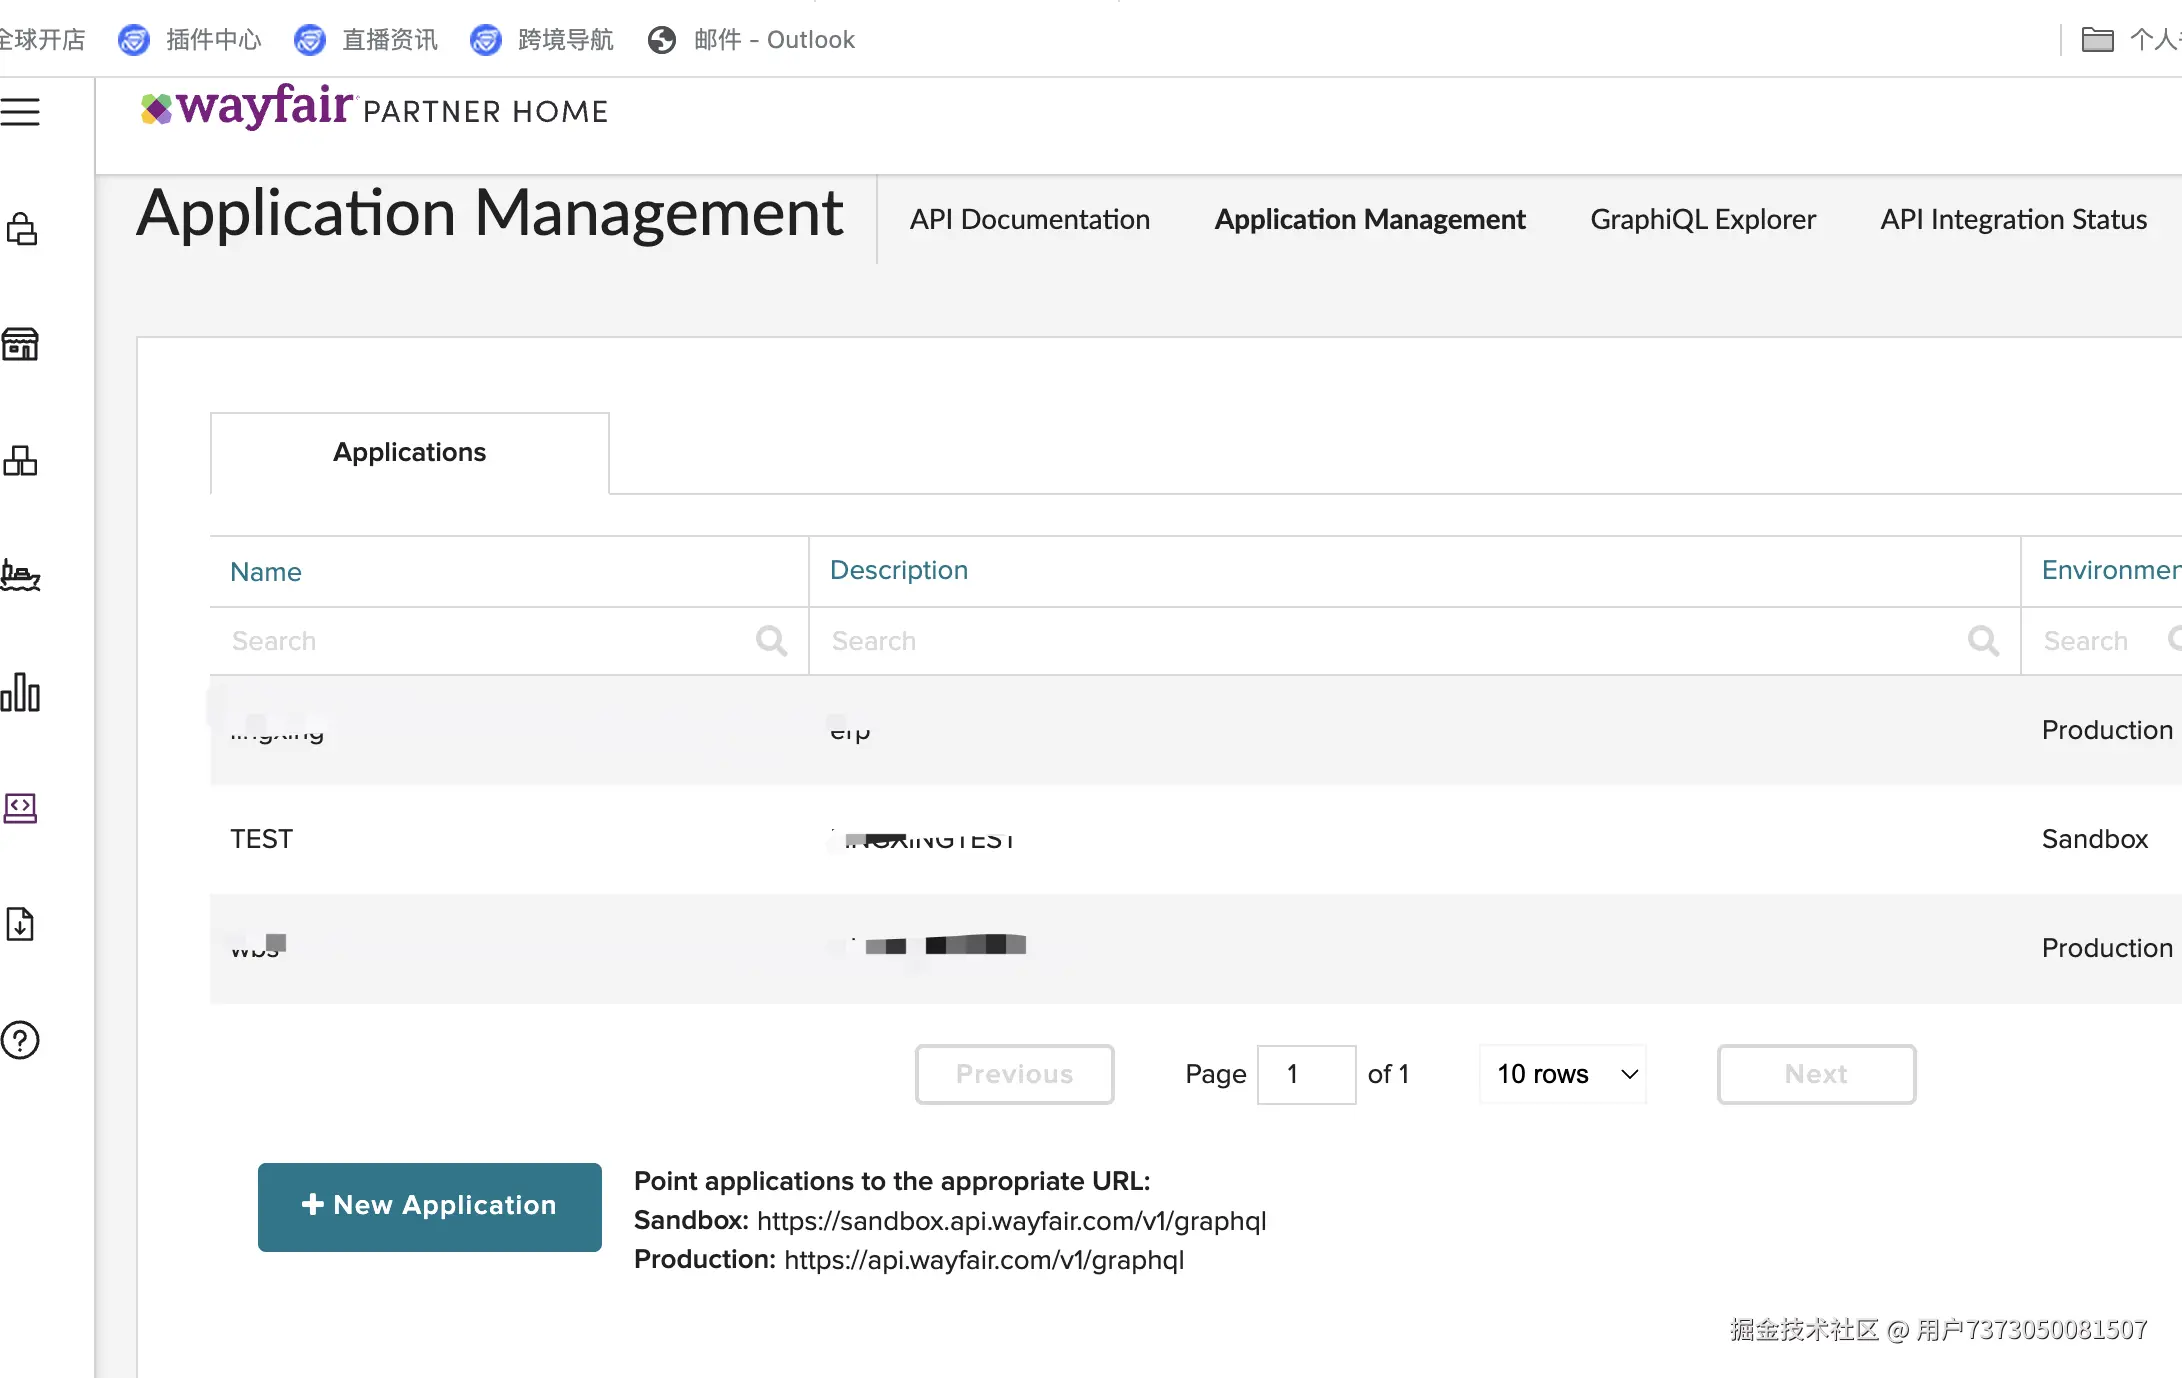Open GraphiQL Explorer tab
The height and width of the screenshot is (1378, 2182).
1702,220
